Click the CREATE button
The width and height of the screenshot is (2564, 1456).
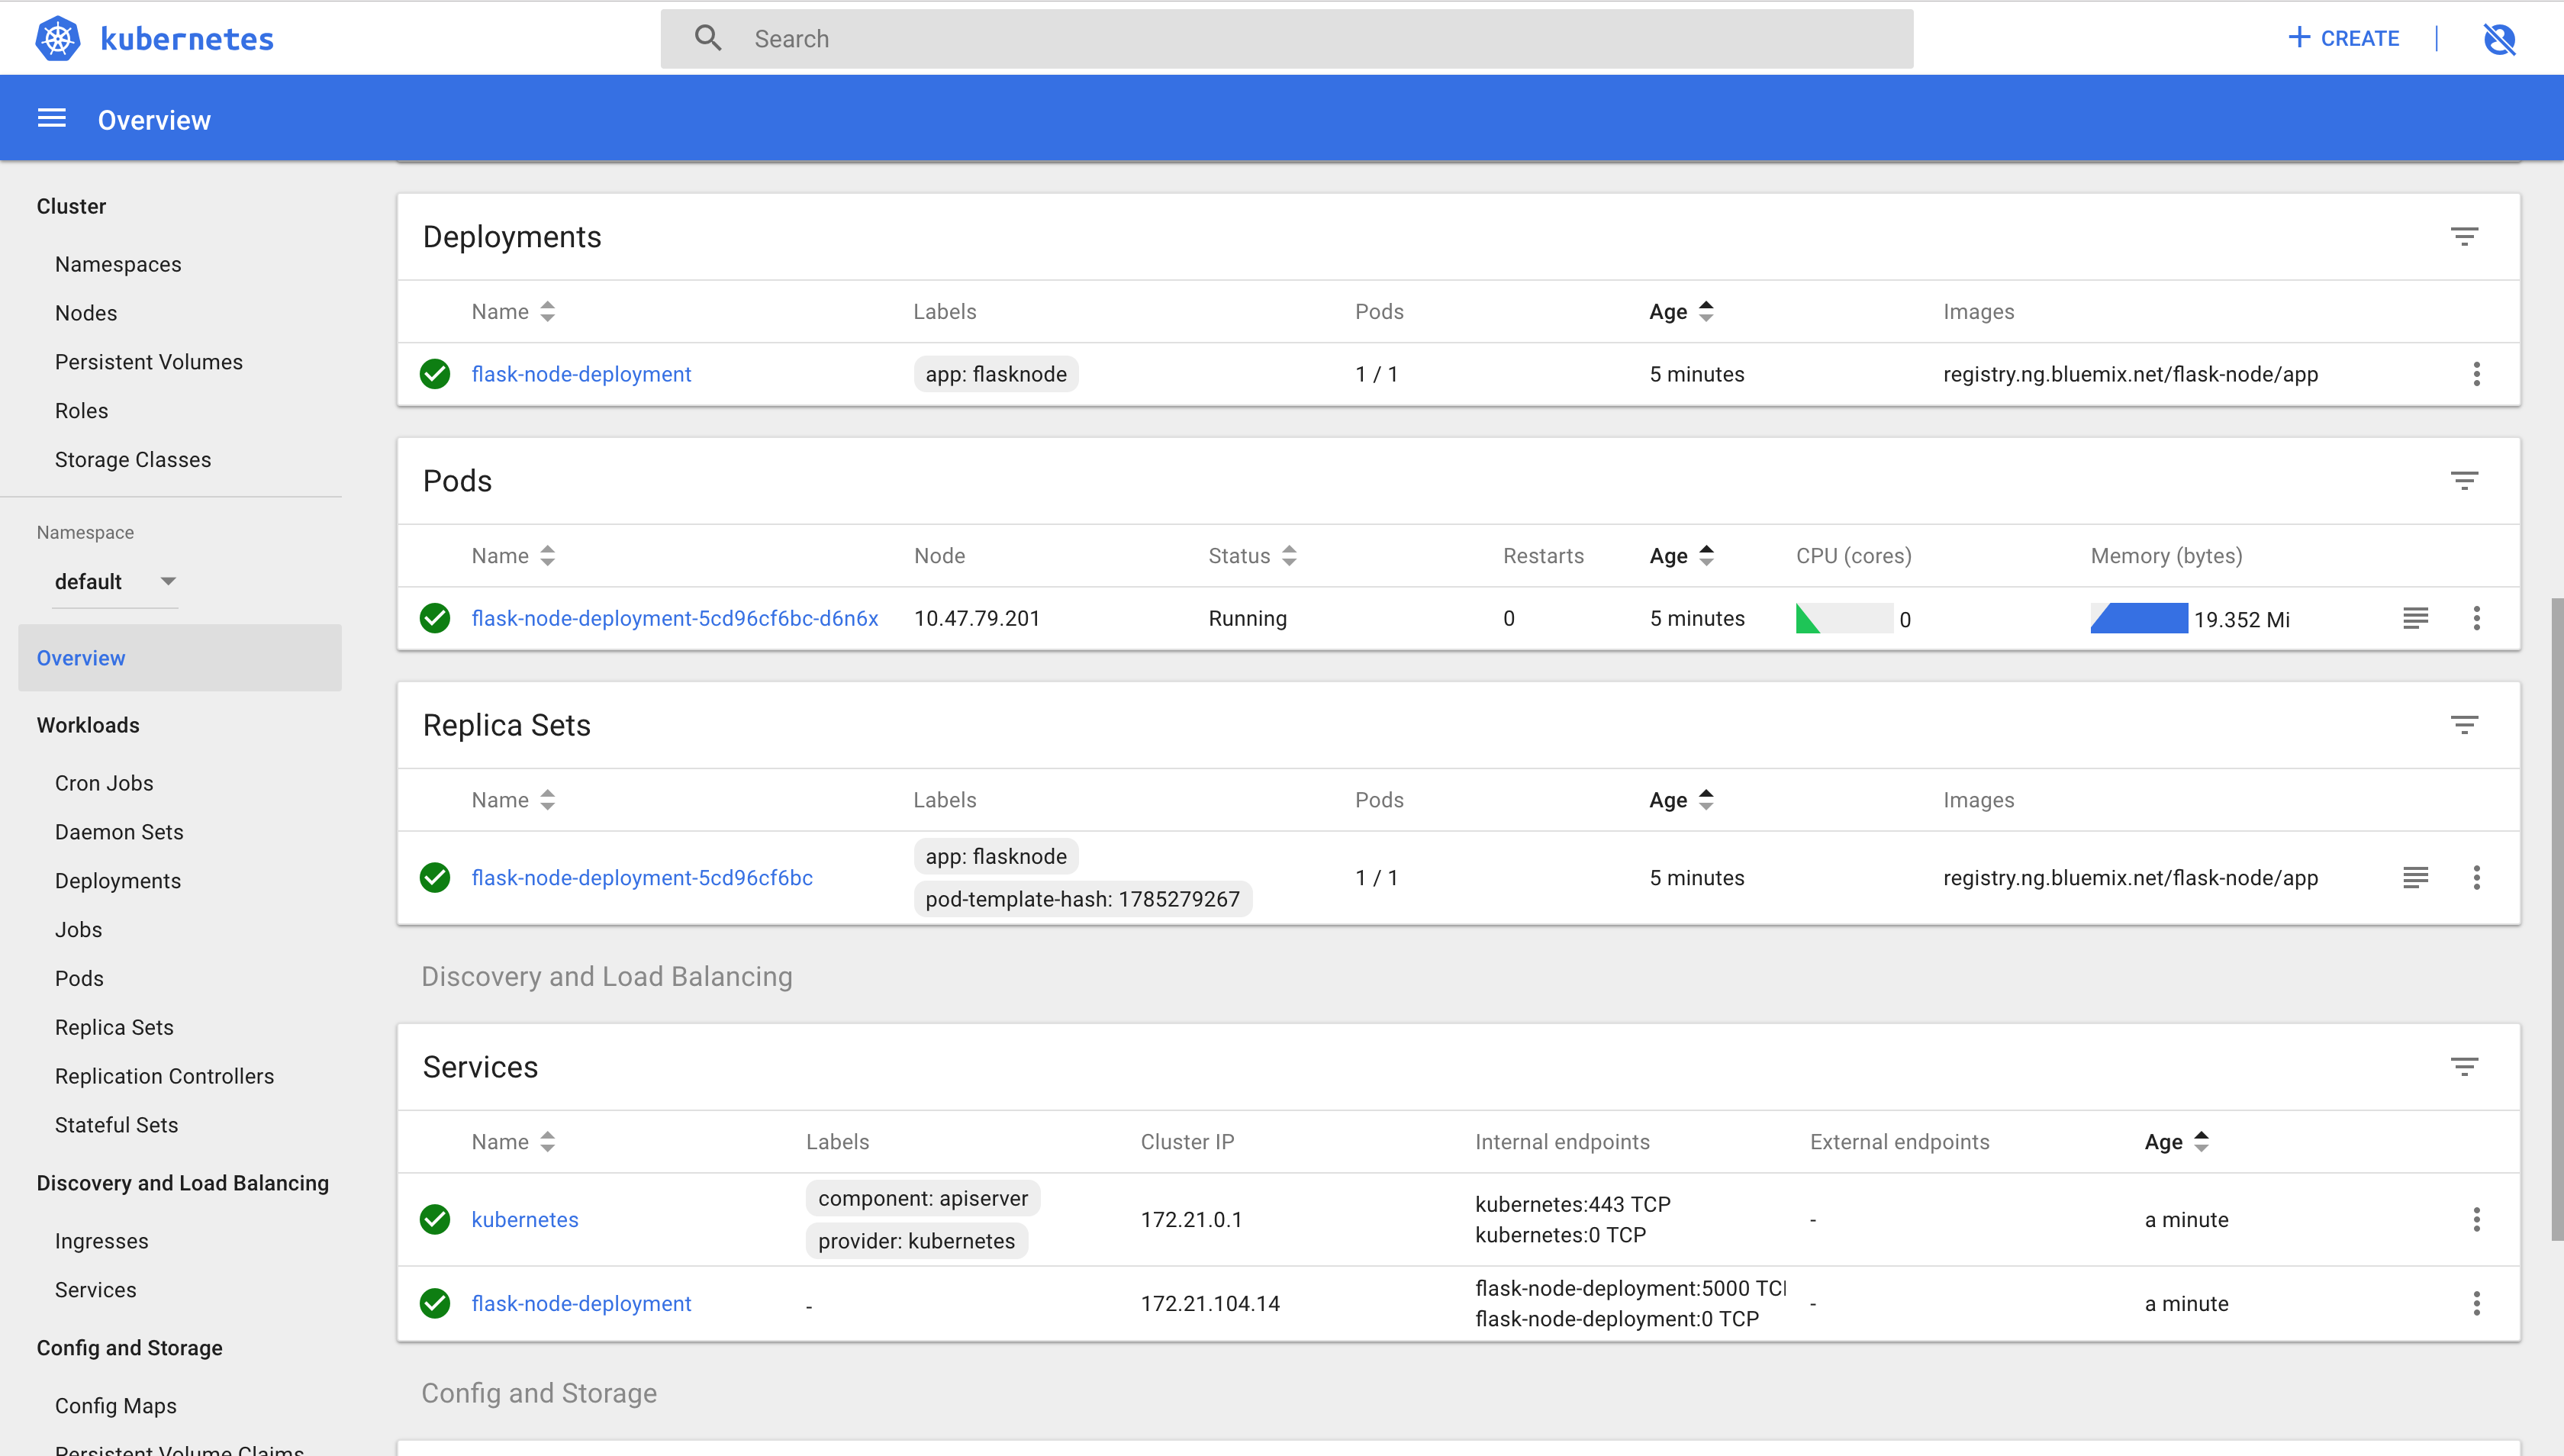point(2344,38)
